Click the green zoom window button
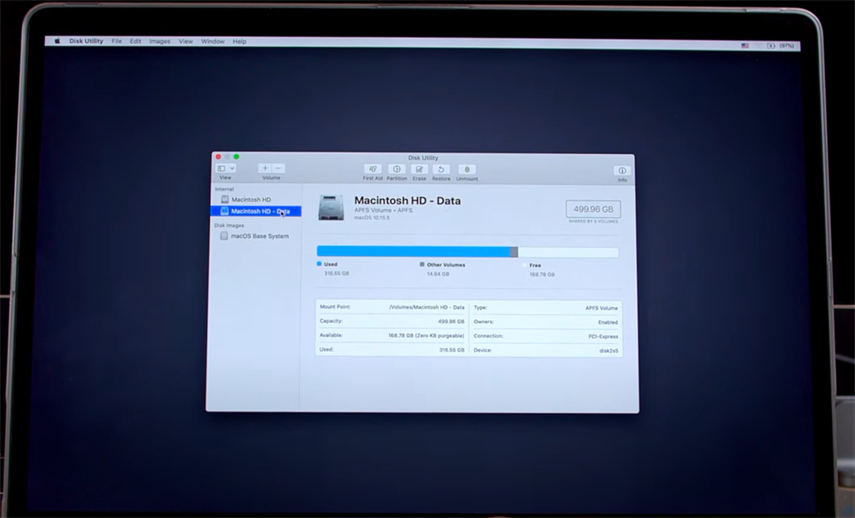The height and width of the screenshot is (518, 855). [x=236, y=157]
